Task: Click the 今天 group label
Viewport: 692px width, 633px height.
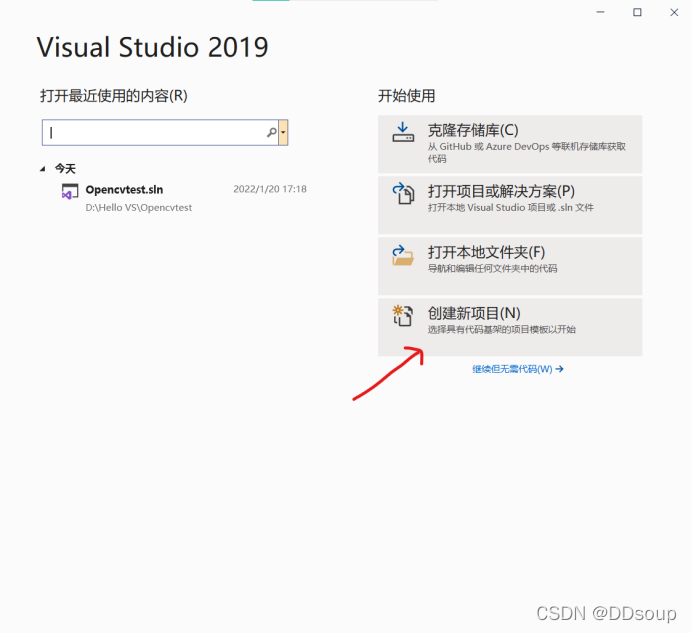Action: click(65, 169)
